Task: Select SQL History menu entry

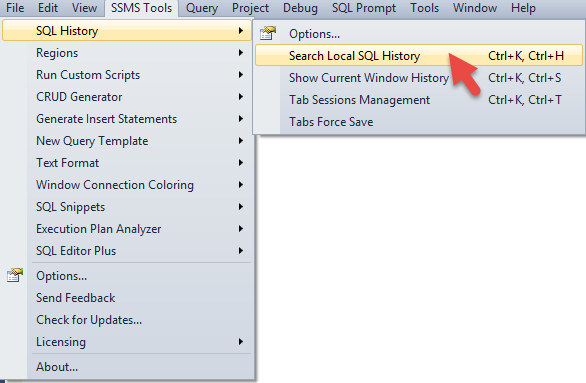Action: [x=127, y=31]
